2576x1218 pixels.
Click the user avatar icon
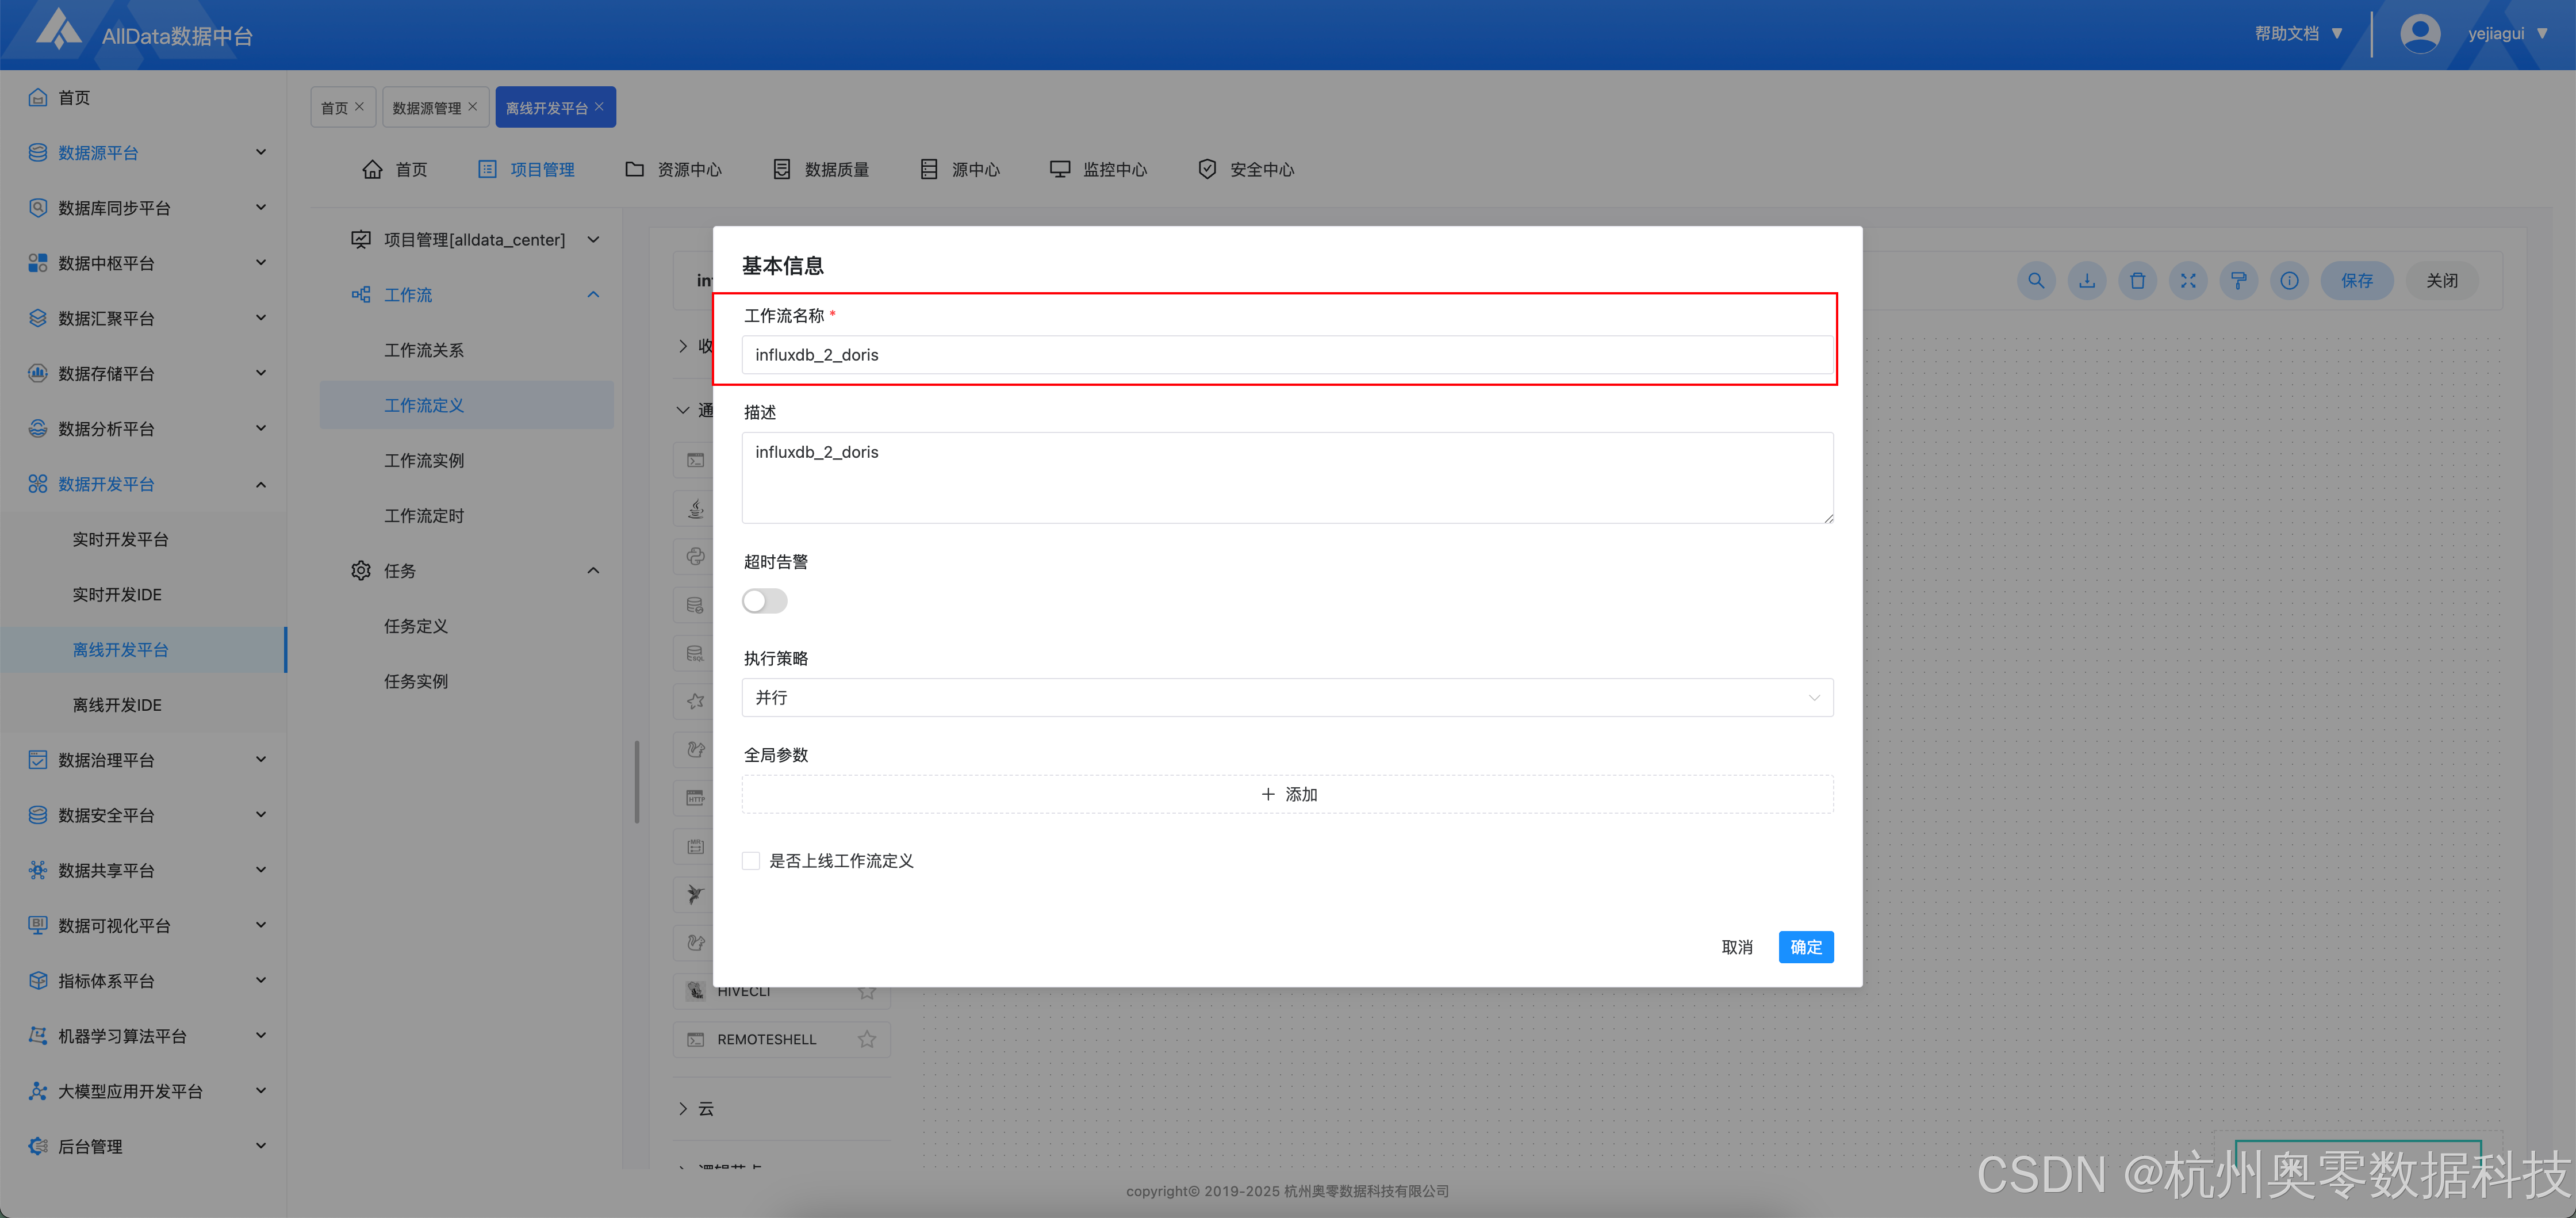pyautogui.click(x=2420, y=34)
